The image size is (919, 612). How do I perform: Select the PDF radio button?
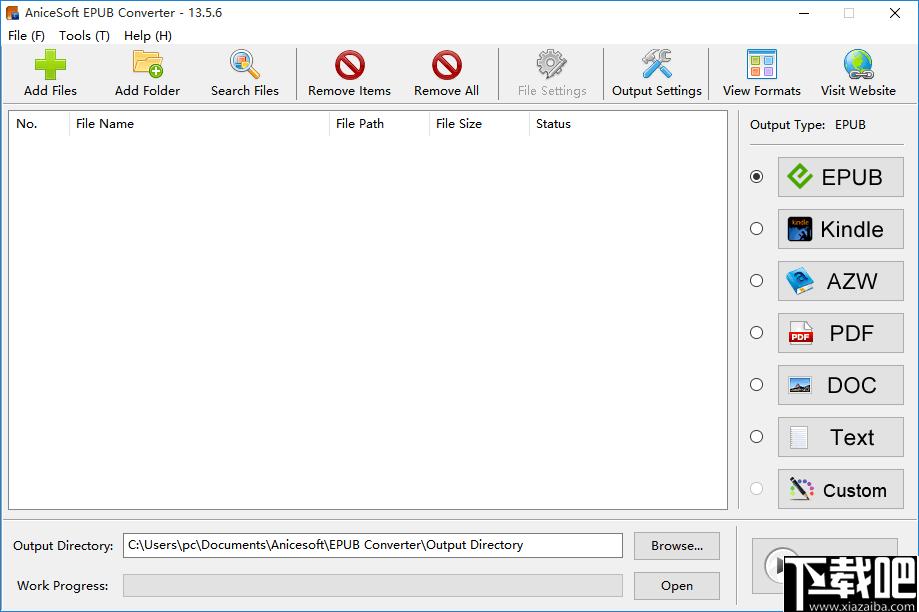[757, 332]
